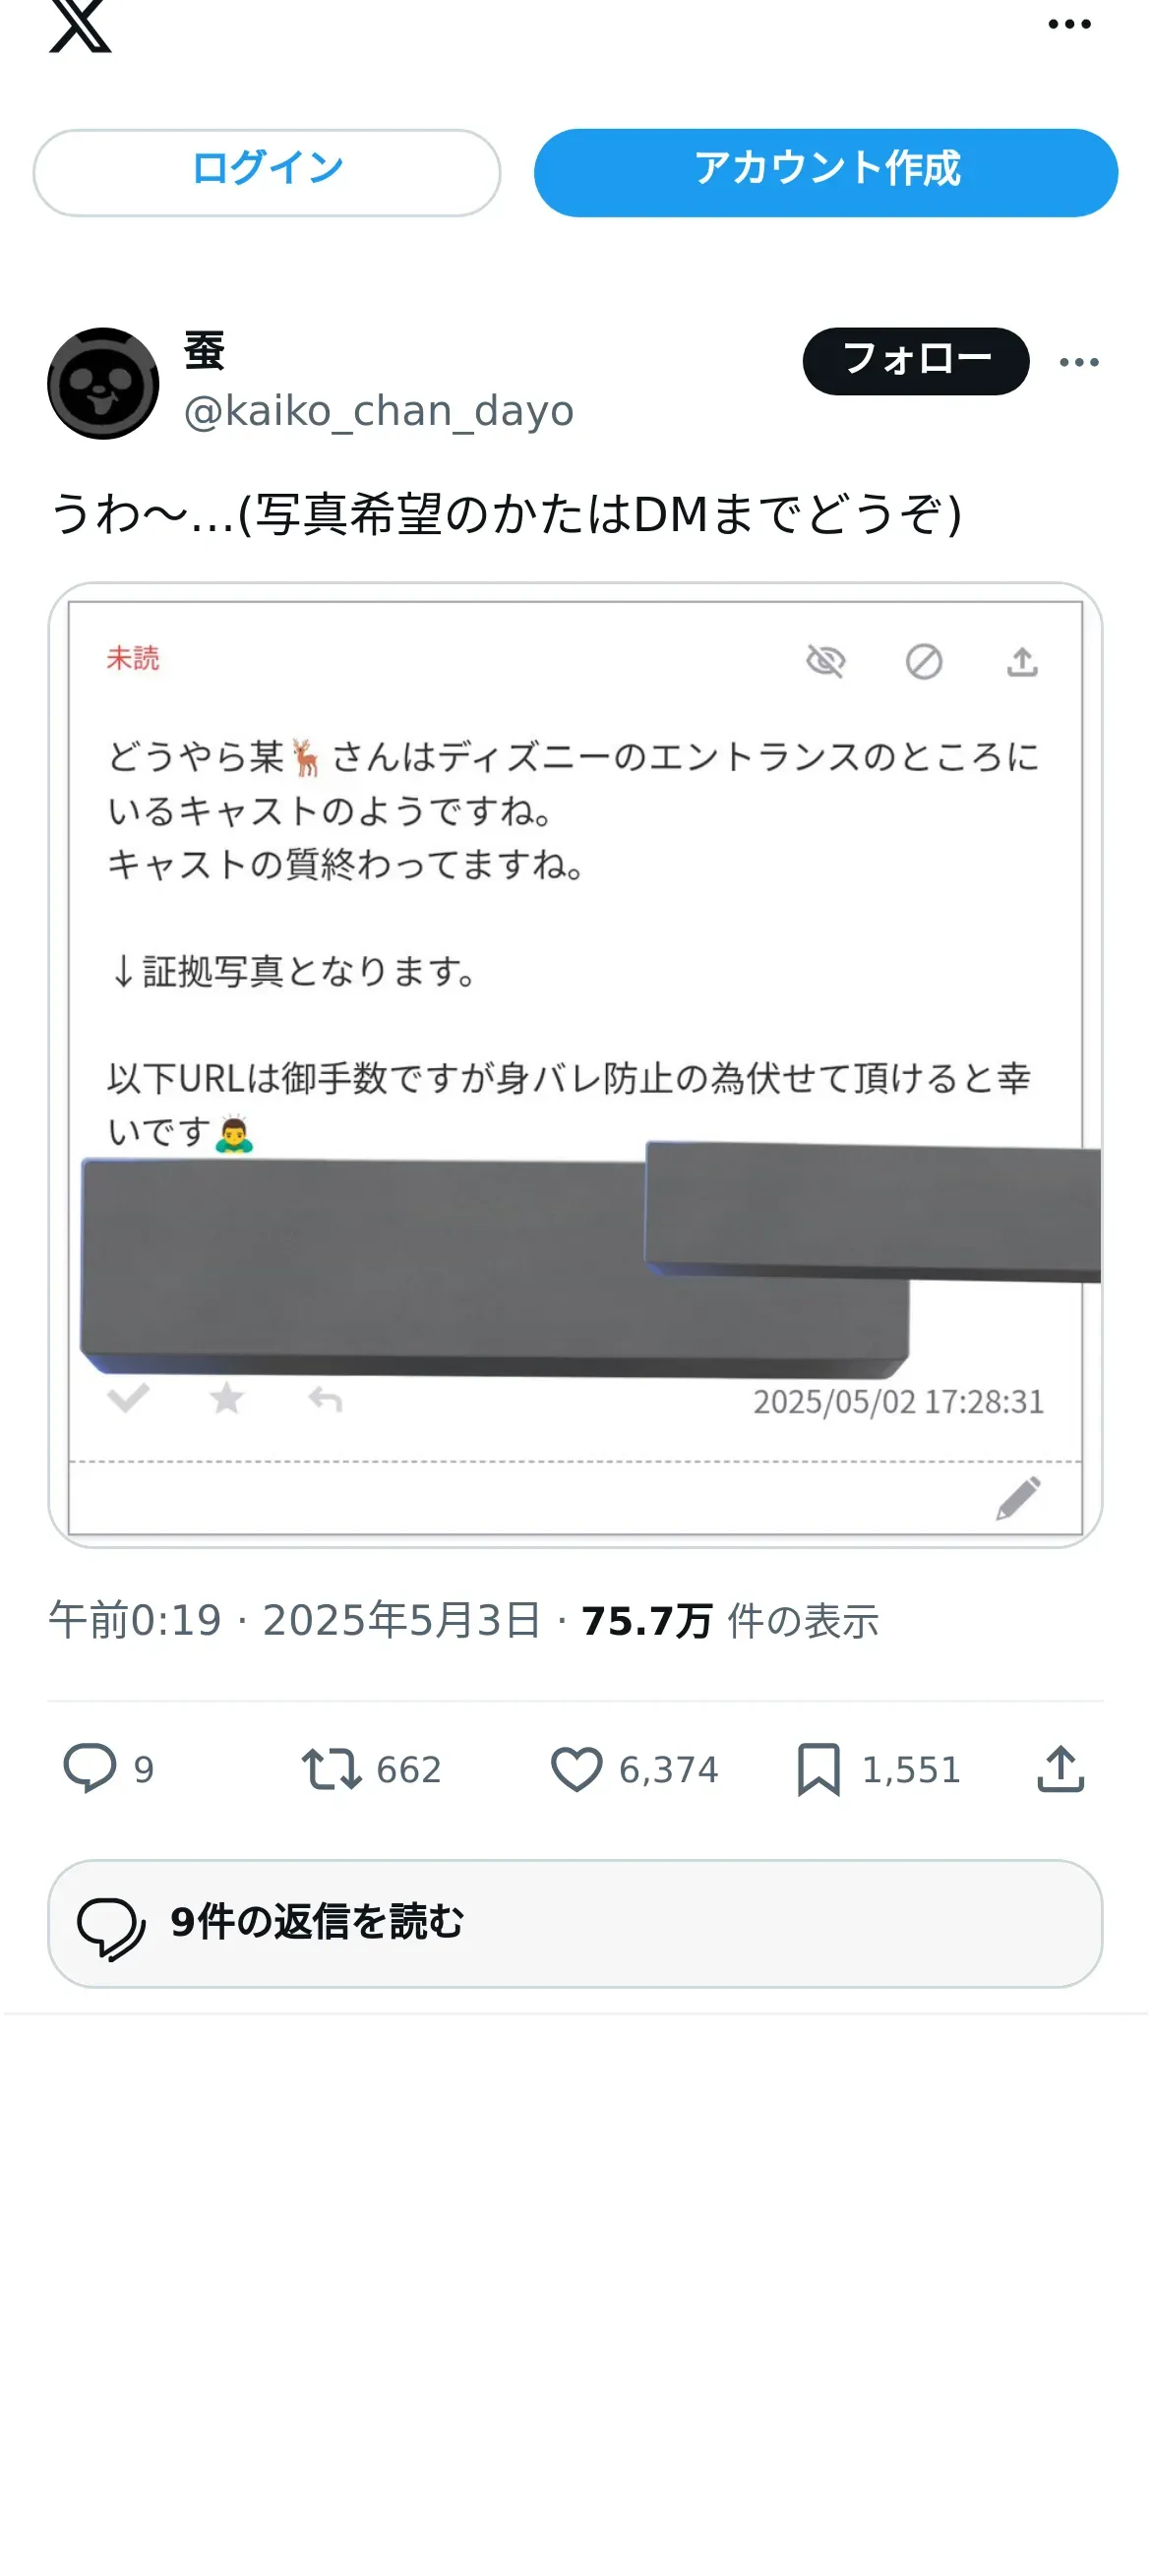Click the checkmark icon below the message
Screen dimensions: 1151x2576
128,1397
